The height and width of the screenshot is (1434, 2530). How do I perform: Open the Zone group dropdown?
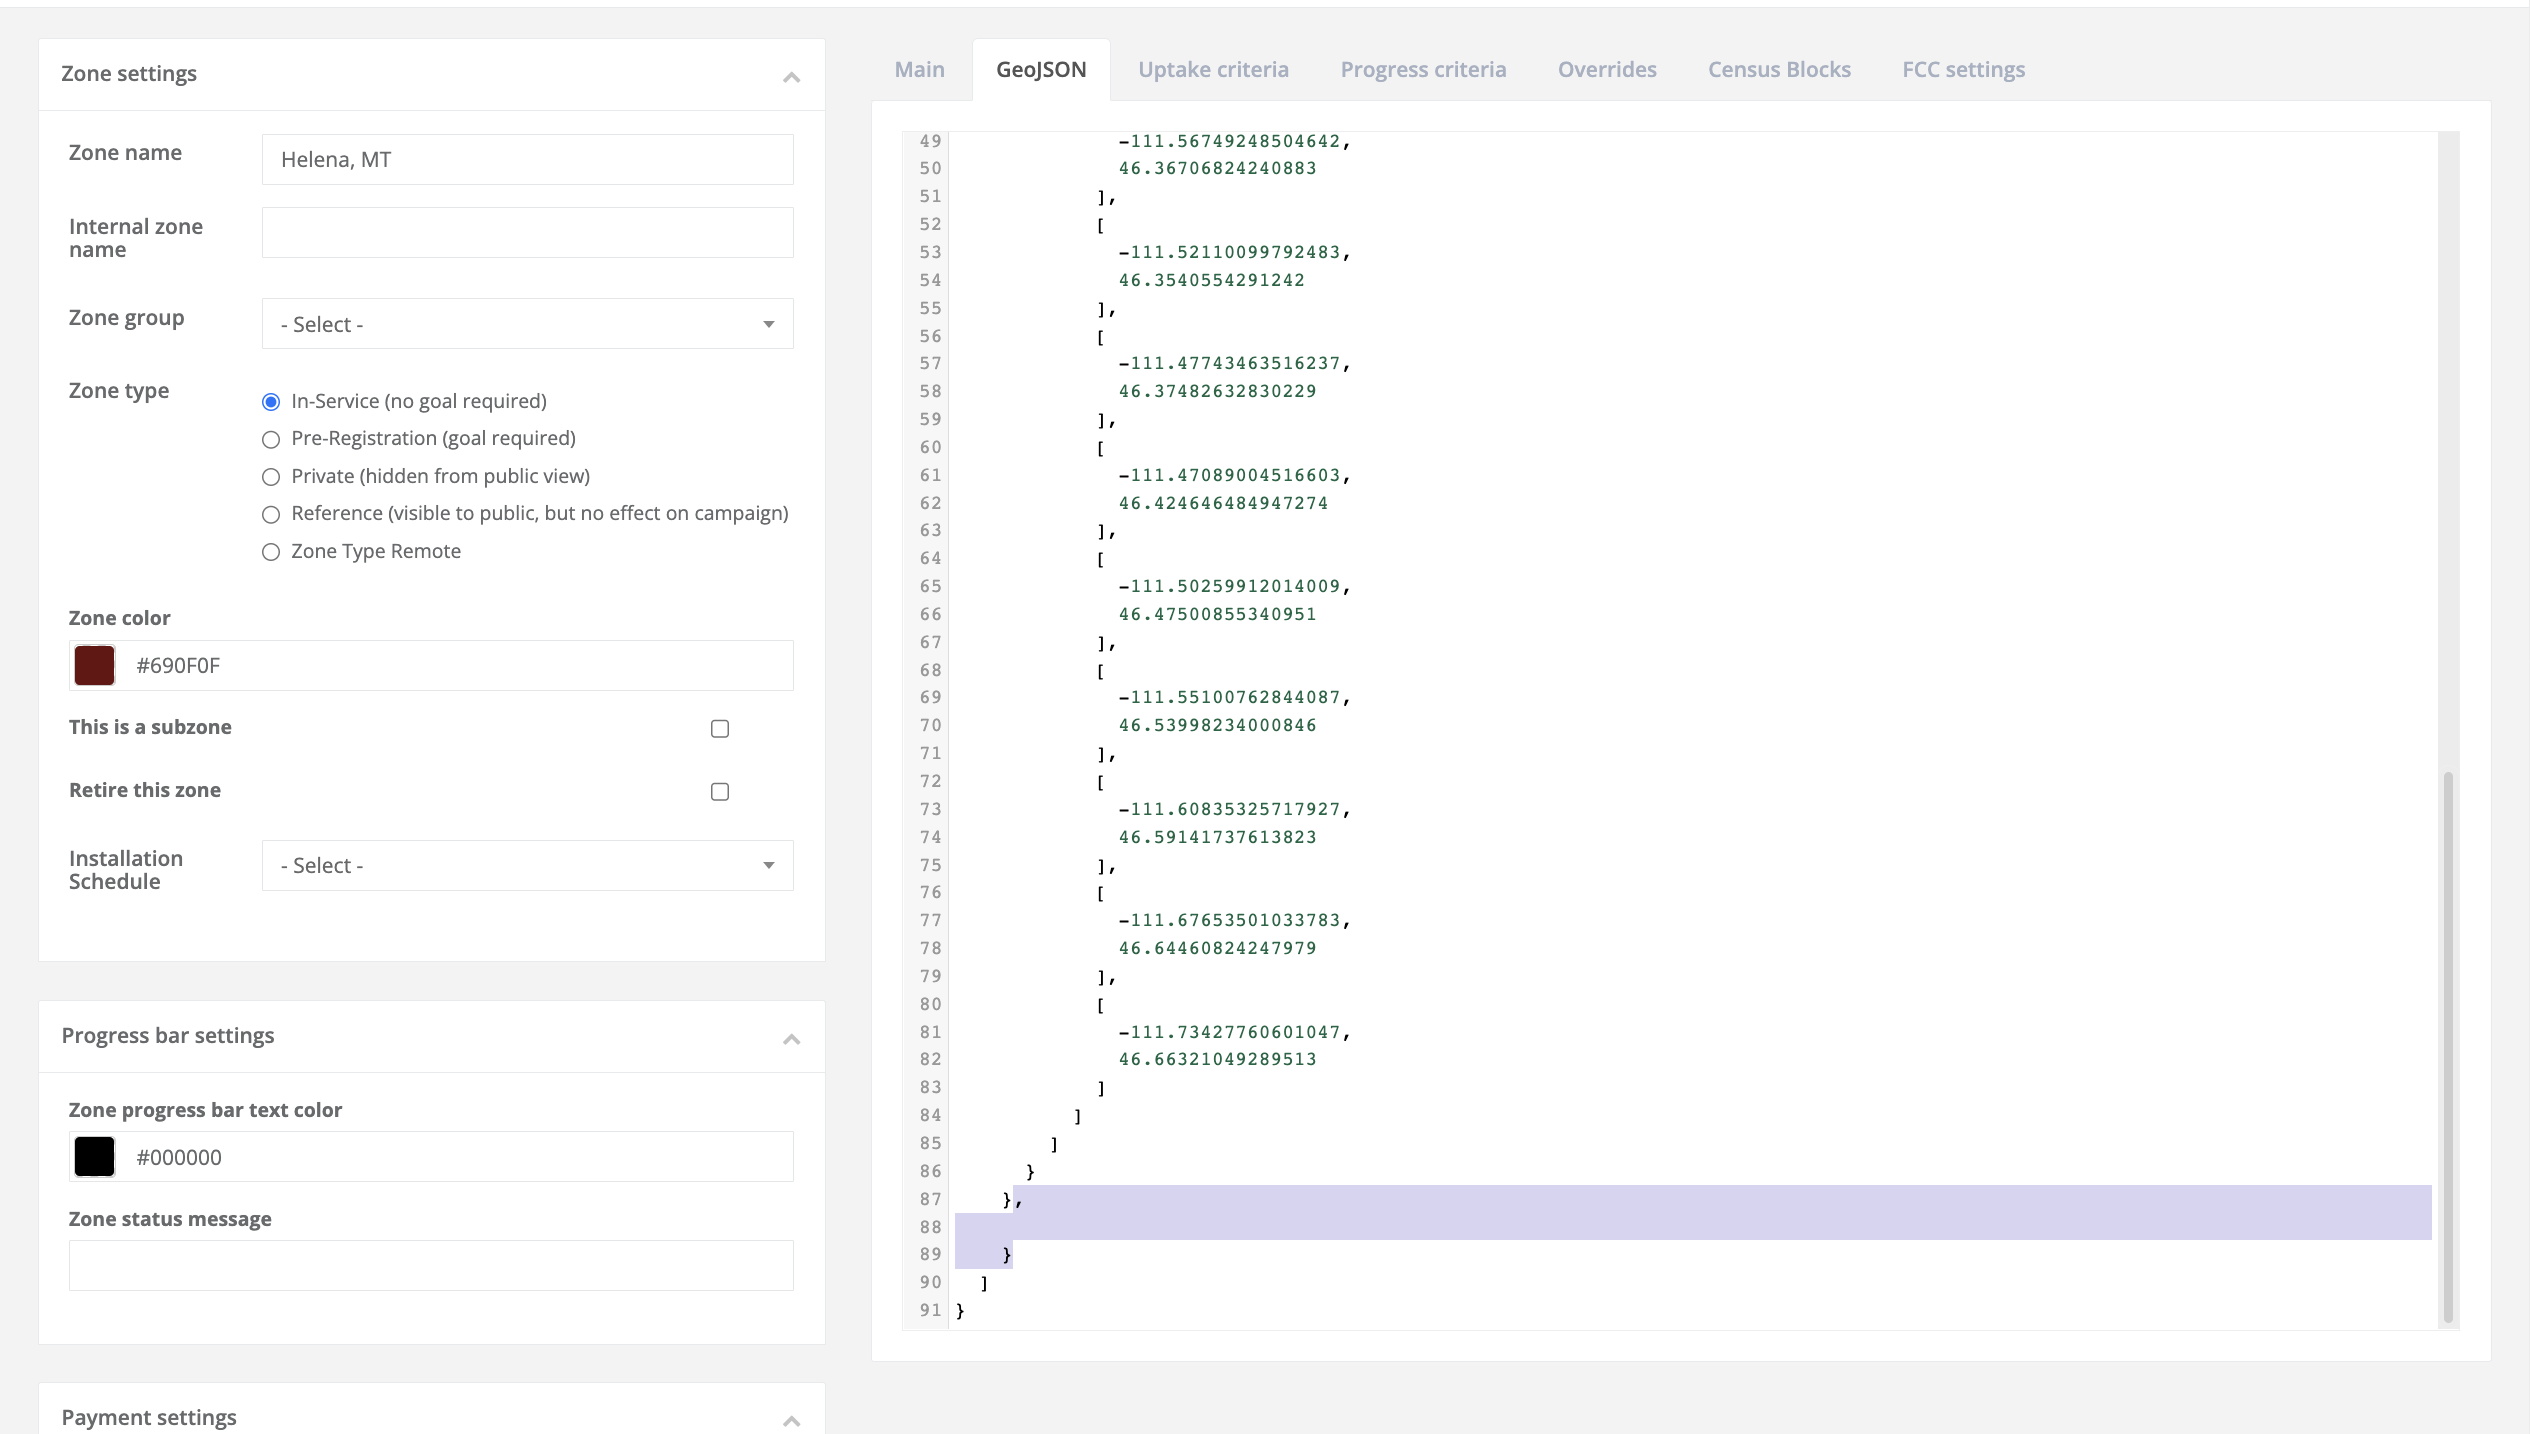point(527,323)
